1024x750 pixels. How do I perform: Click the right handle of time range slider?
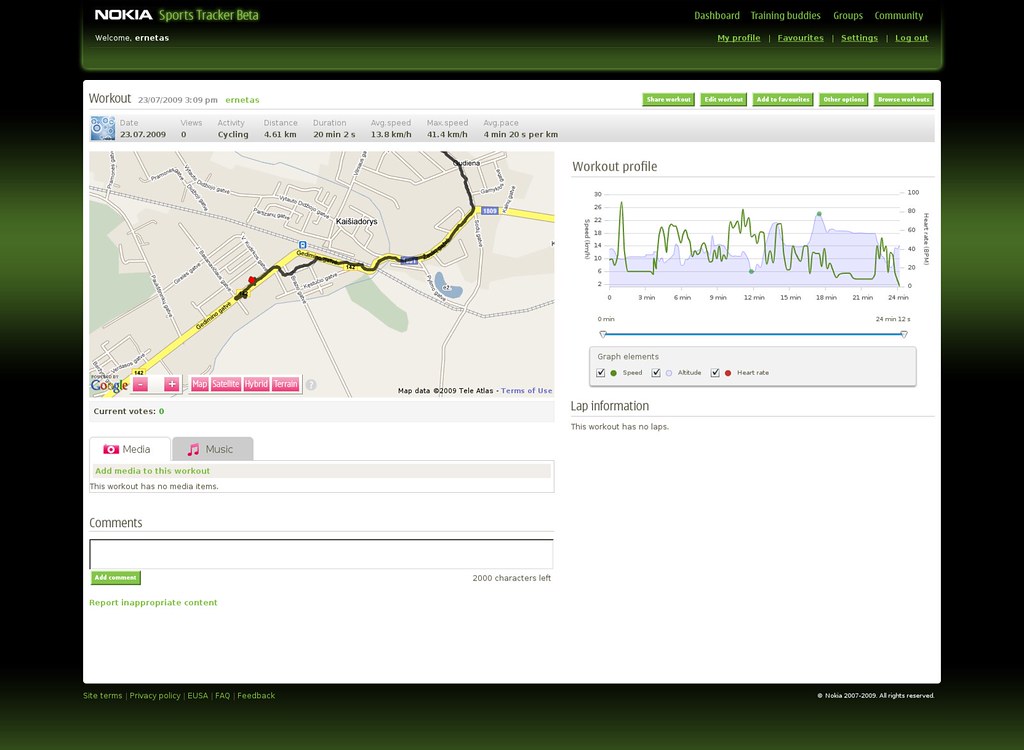click(904, 334)
